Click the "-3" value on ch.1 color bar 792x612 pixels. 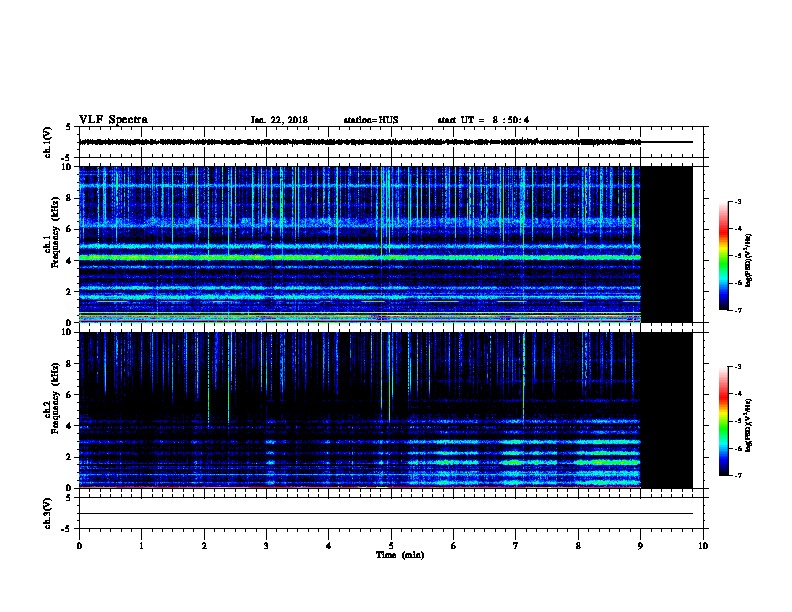pyautogui.click(x=737, y=201)
